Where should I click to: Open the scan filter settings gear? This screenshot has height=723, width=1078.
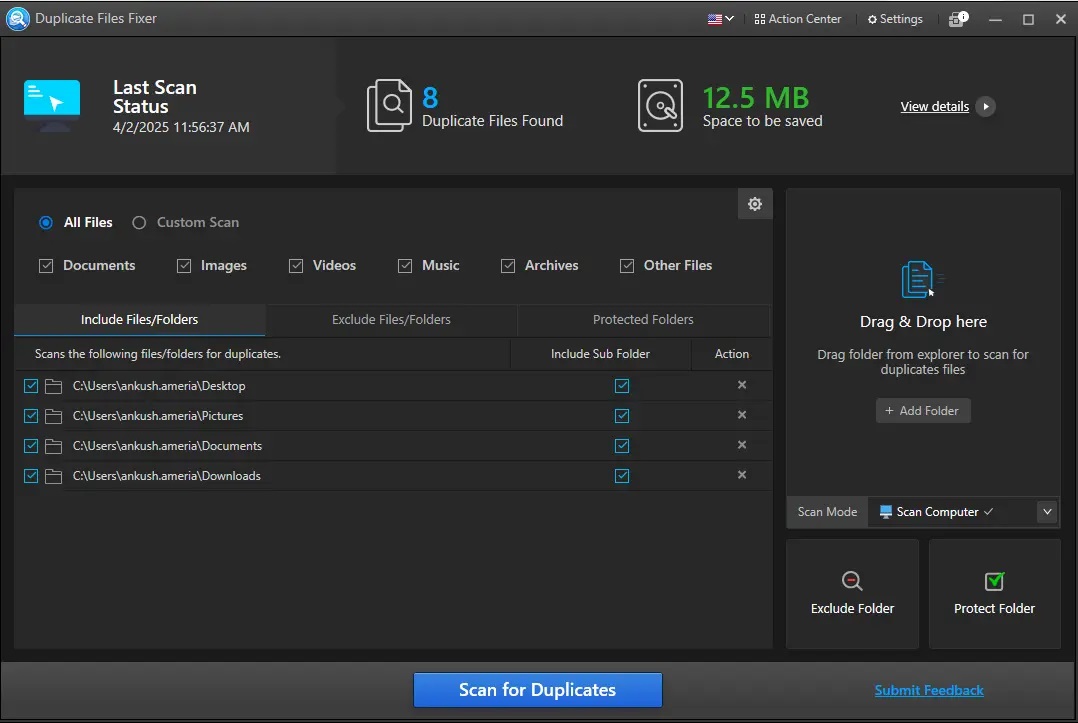pyautogui.click(x=755, y=203)
